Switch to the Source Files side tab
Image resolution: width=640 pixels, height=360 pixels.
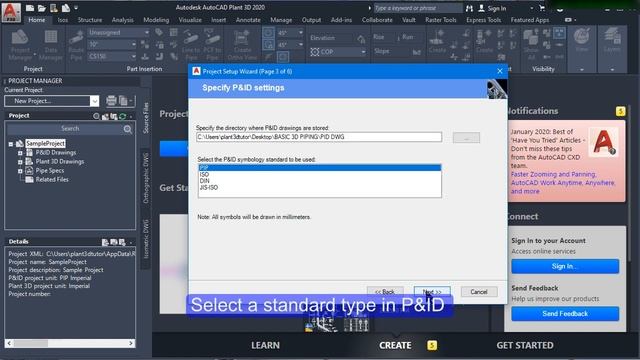146,118
